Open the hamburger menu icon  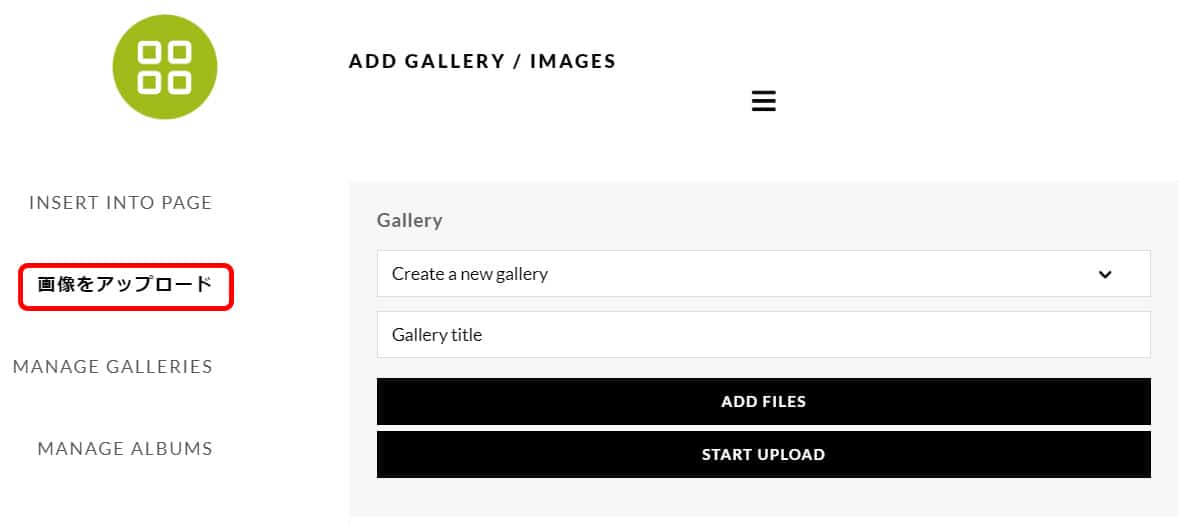coord(763,101)
